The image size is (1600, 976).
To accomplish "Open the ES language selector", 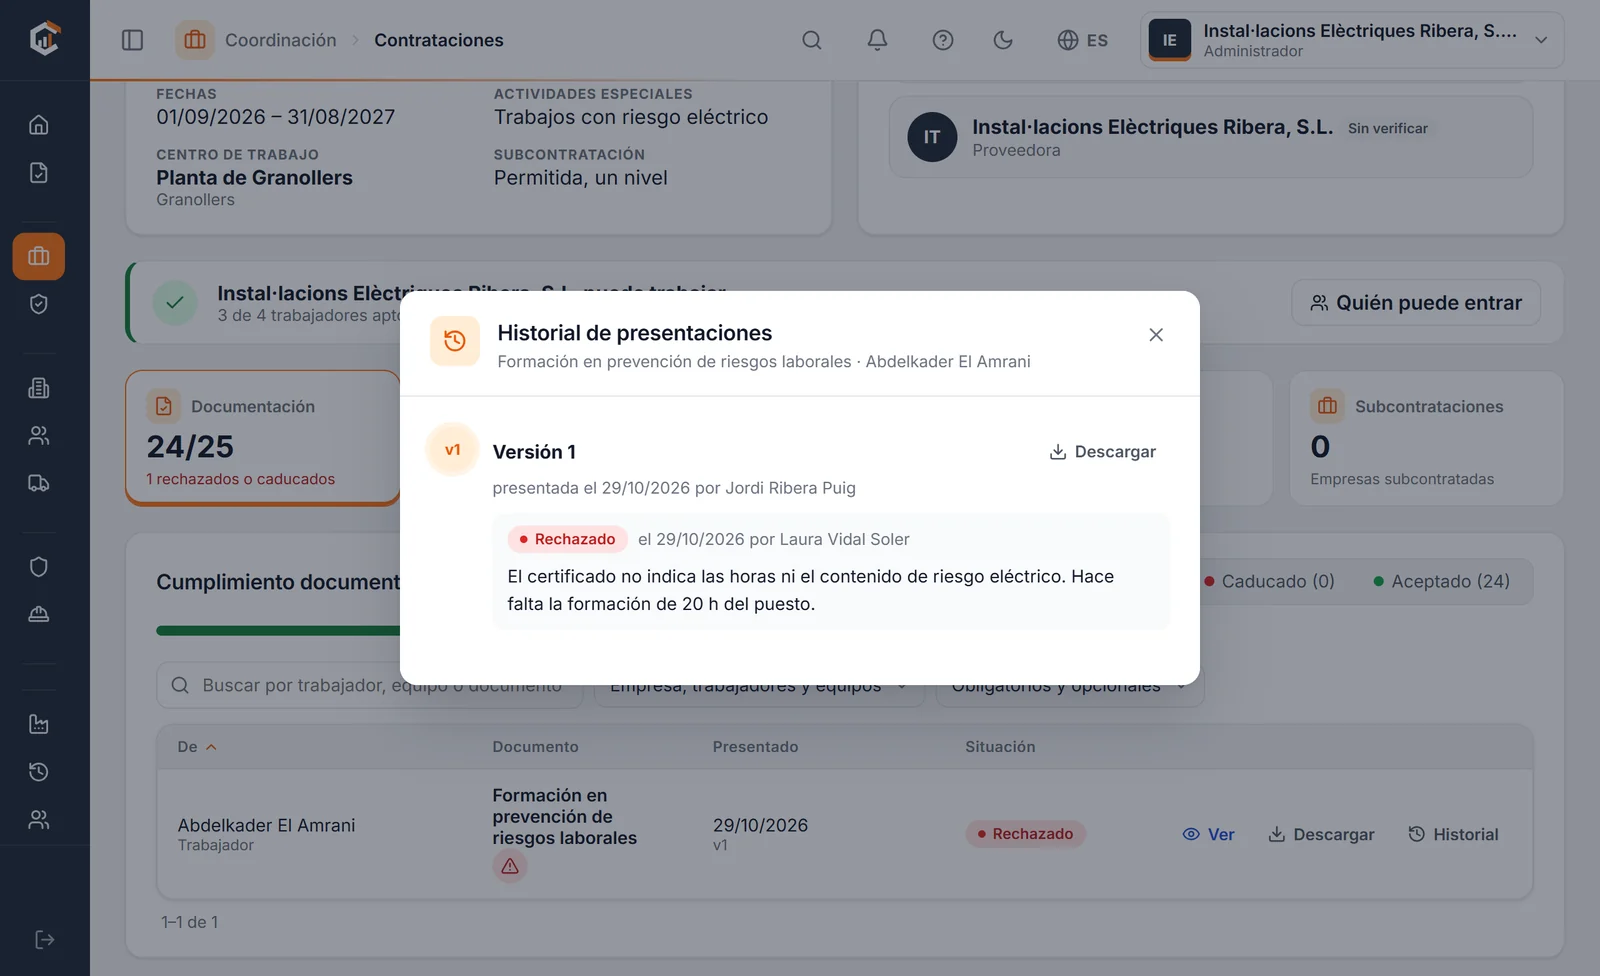I will [x=1083, y=40].
